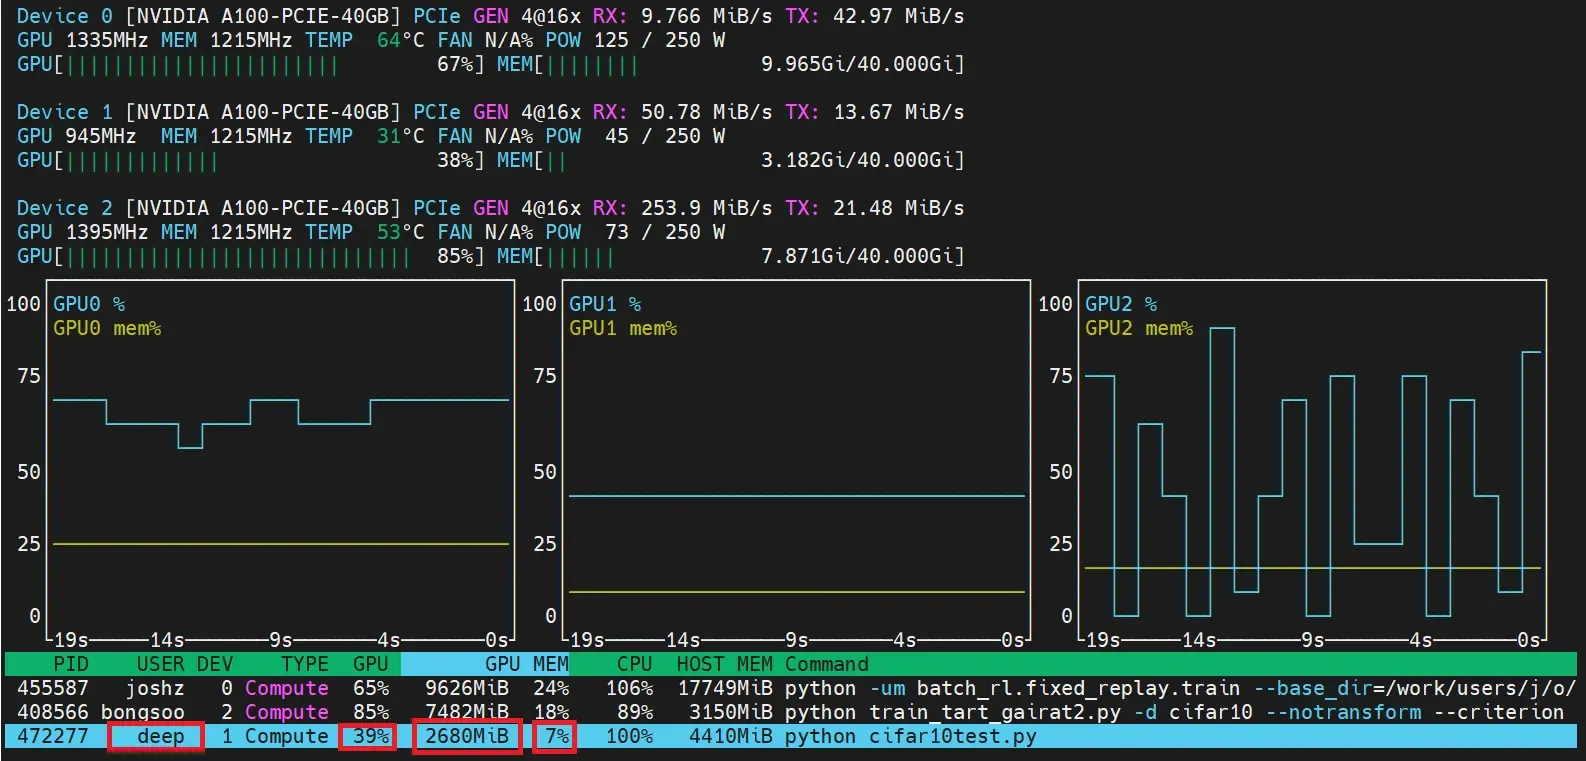Click the 17749MiB host memory value
The image size is (1586, 761).
[x=725, y=688]
